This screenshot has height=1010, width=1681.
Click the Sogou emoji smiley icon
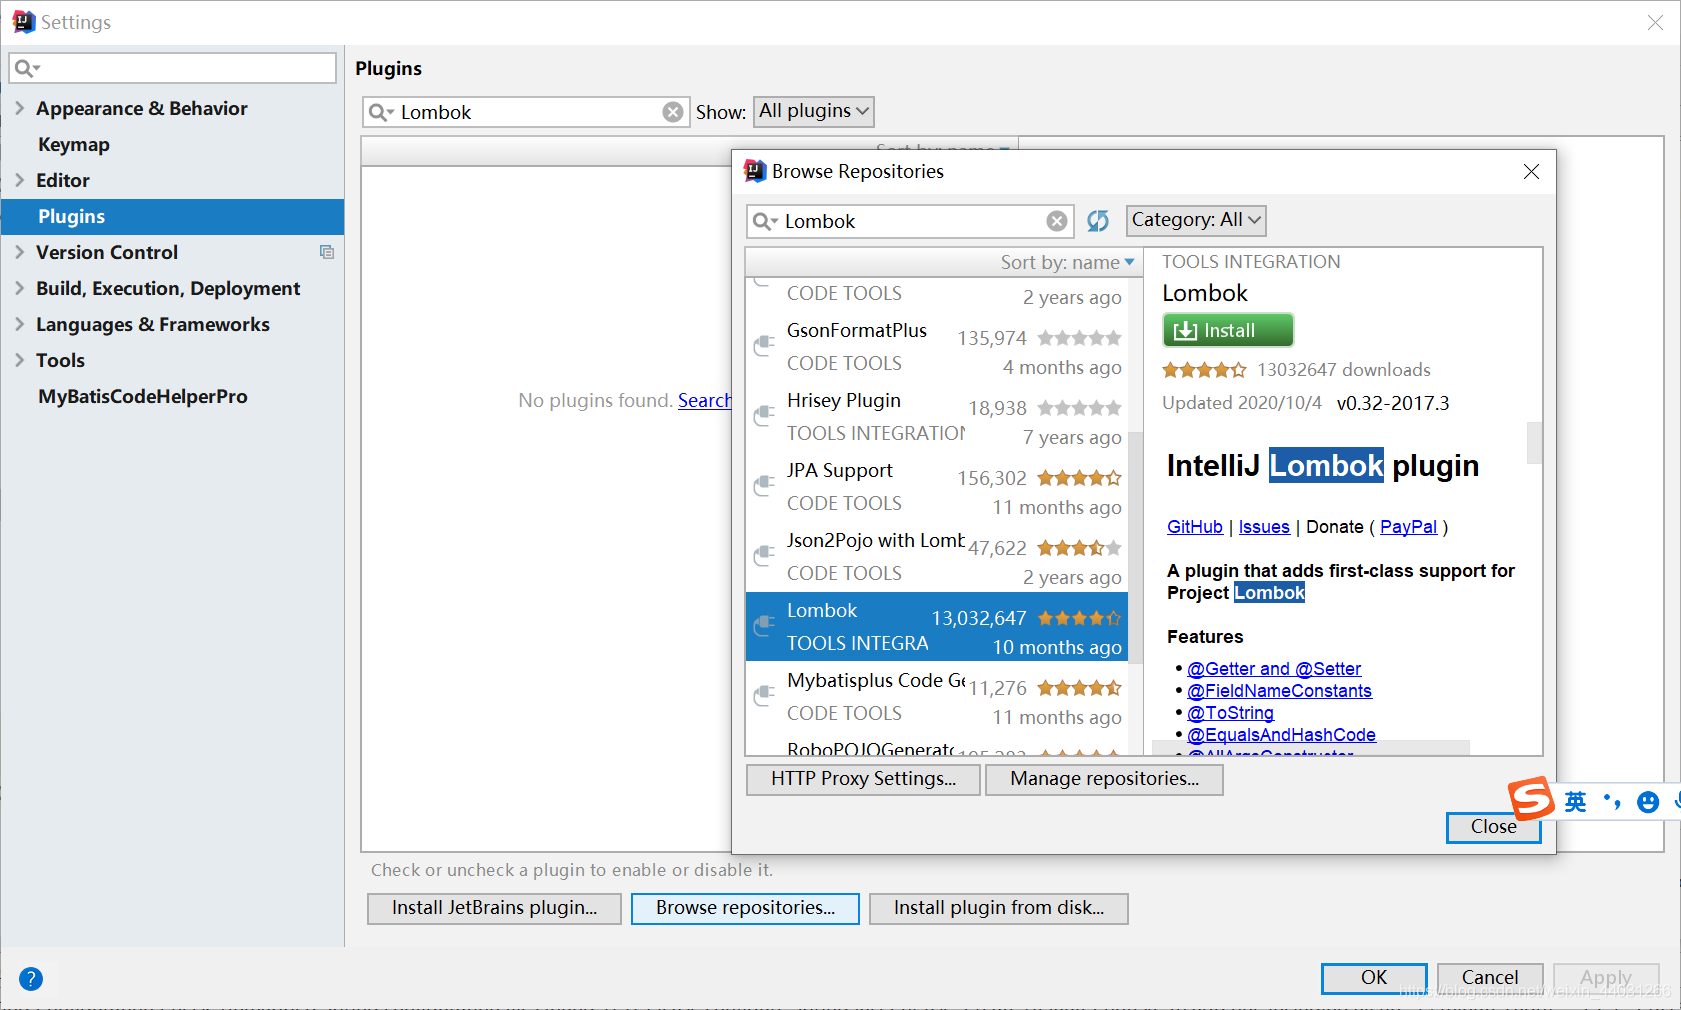[1648, 802]
